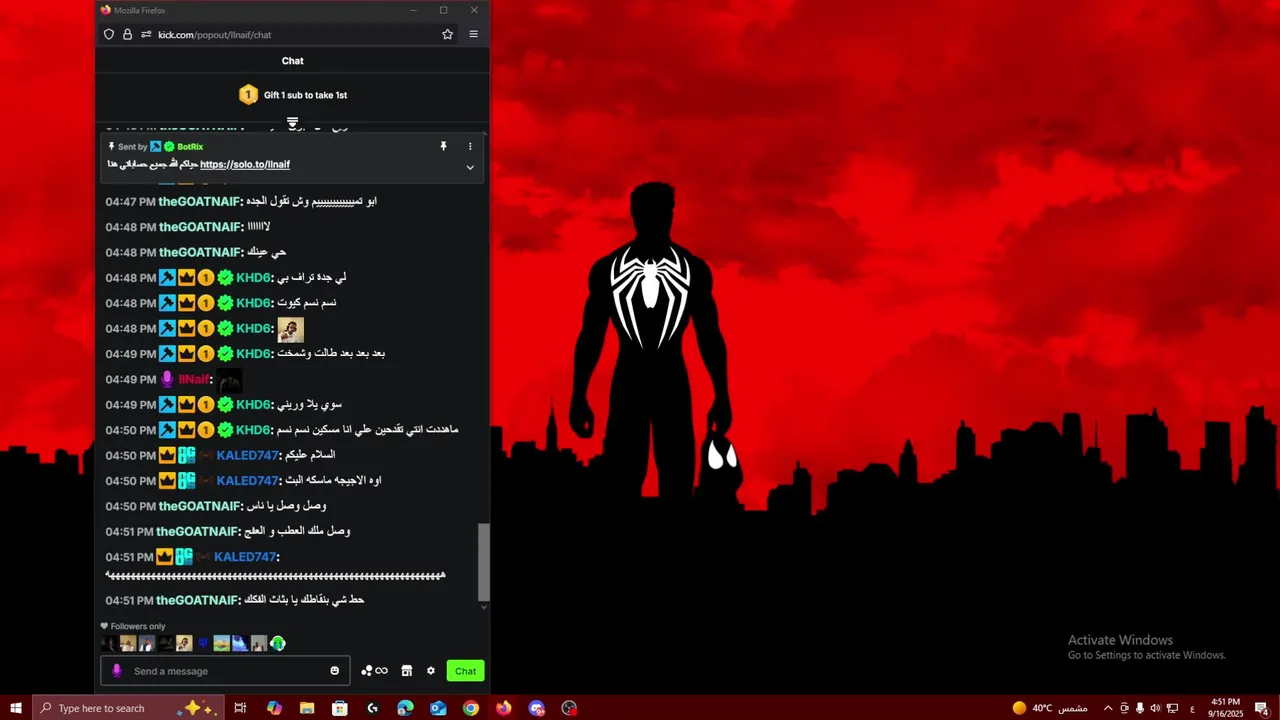Click KALED747 username in the 04:51 PM message
This screenshot has height=720, width=1280.
[x=244, y=557]
